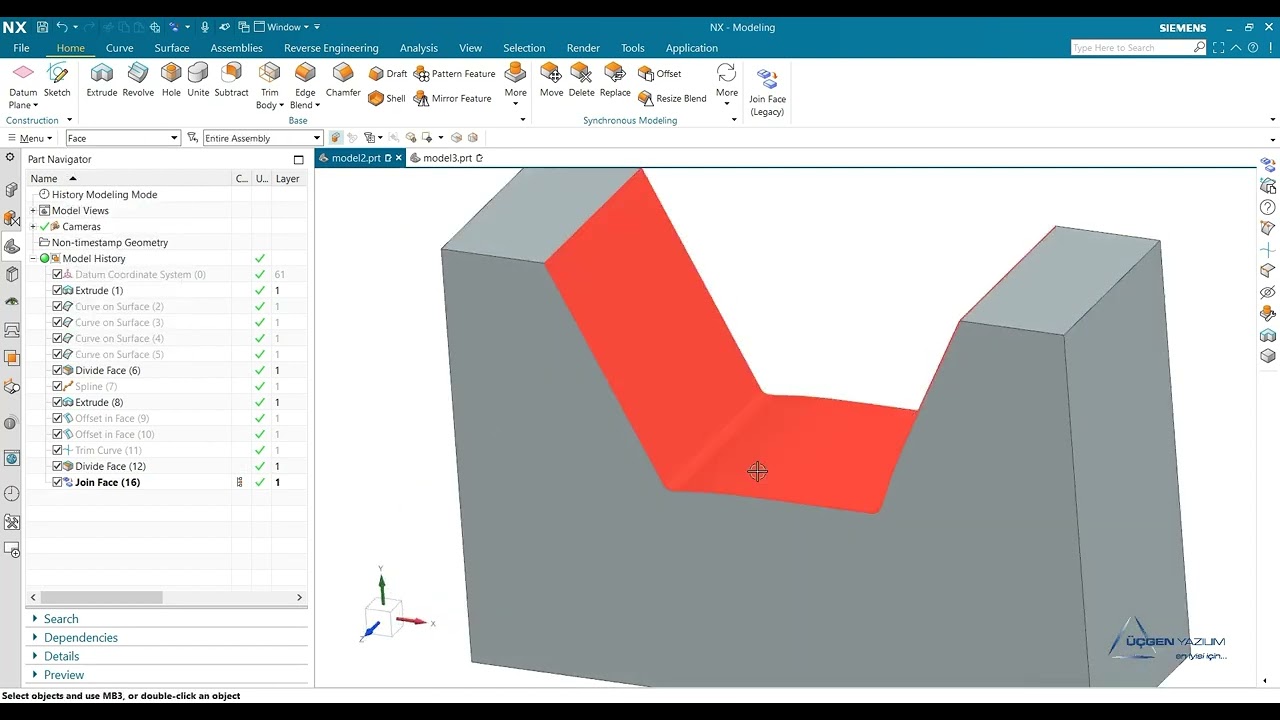
Task: Toggle checkbox for Divide Face (12)
Action: point(57,466)
